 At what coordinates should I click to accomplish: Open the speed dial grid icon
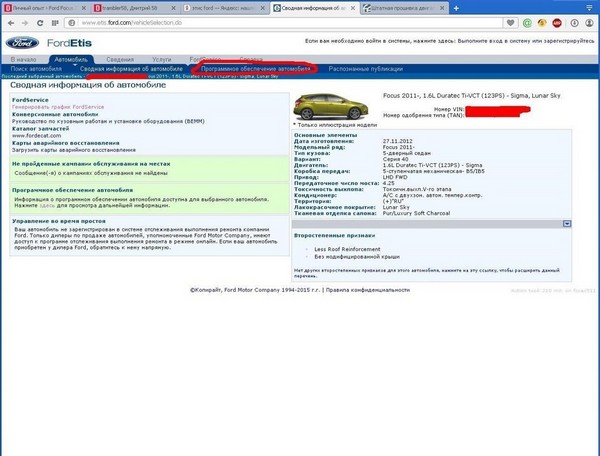55,23
